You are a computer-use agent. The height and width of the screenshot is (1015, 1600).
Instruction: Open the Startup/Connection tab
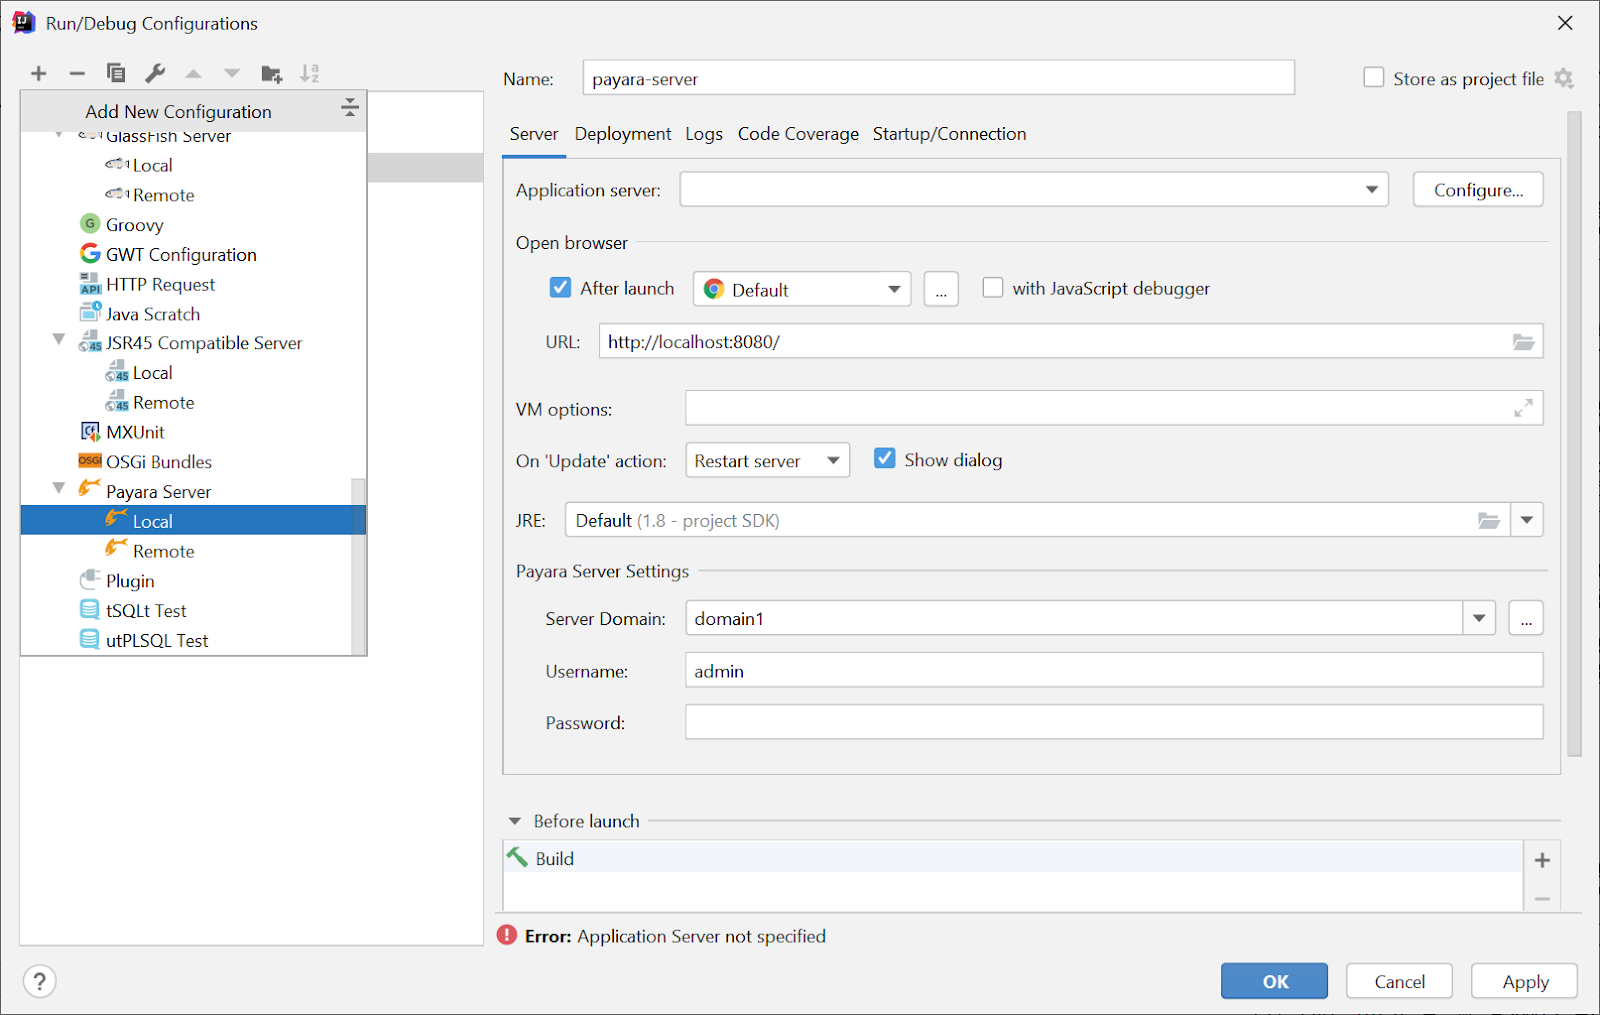tap(949, 133)
